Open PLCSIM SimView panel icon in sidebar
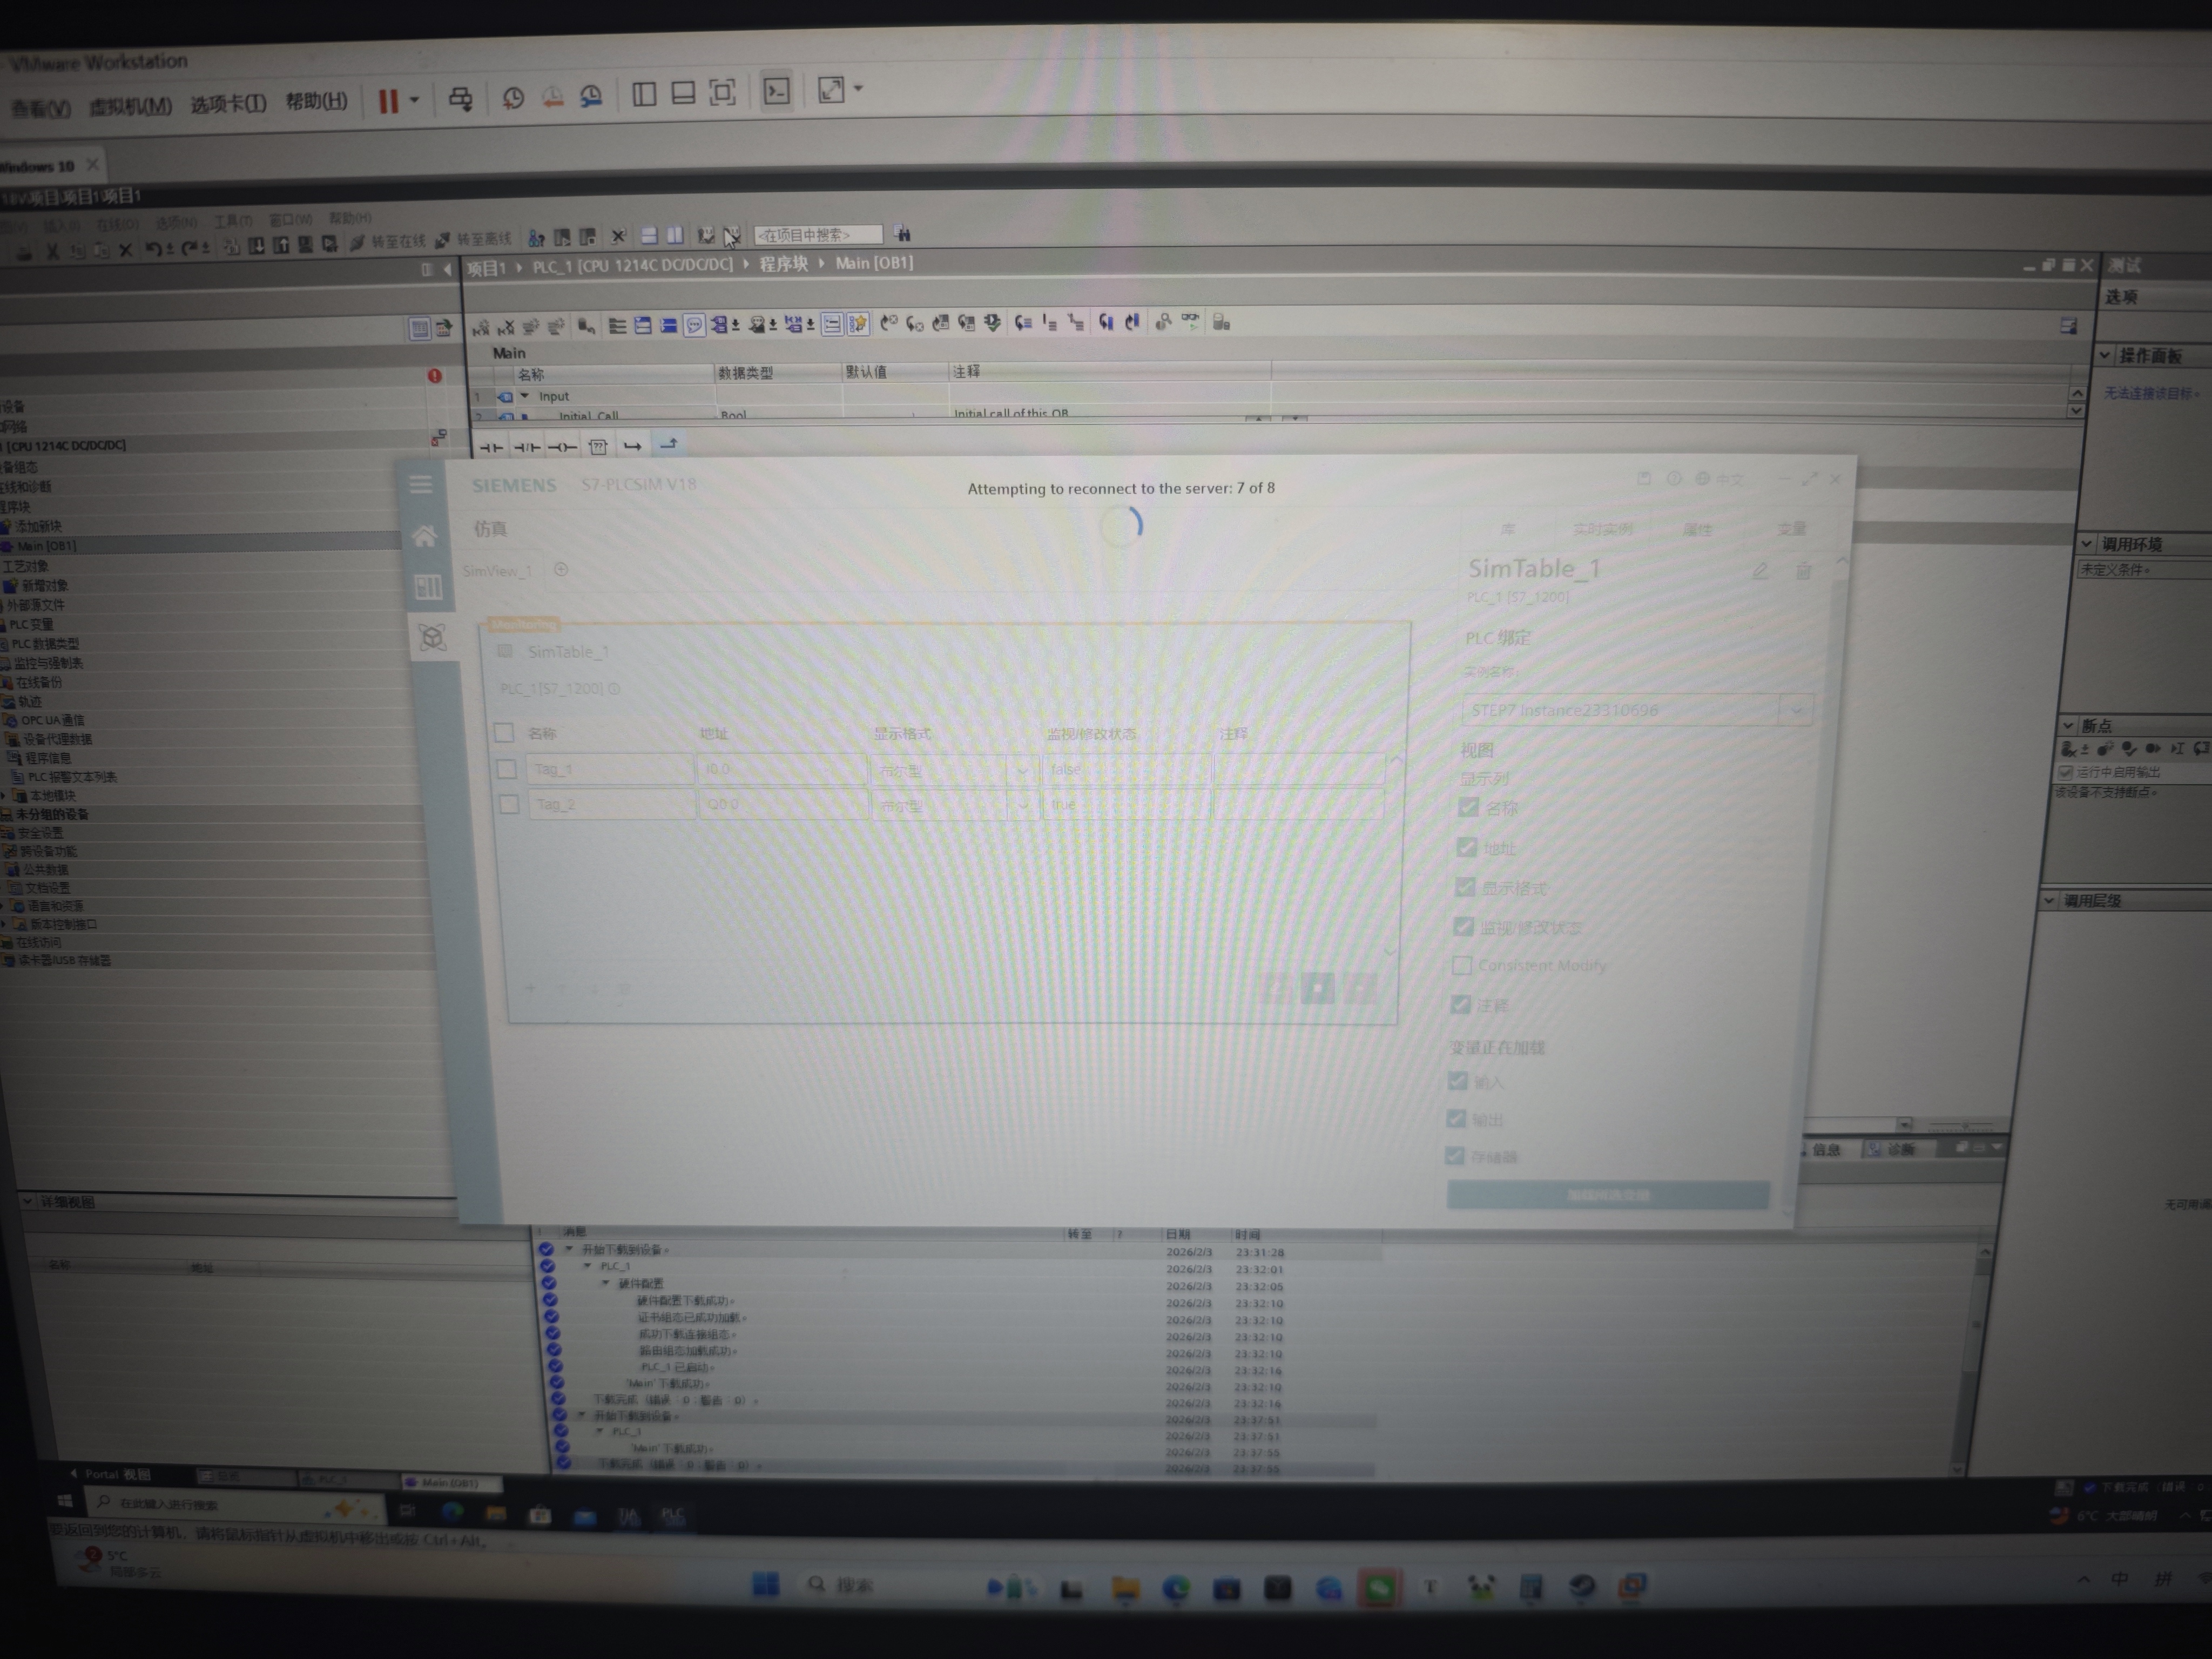The height and width of the screenshot is (1659, 2212). [428, 587]
